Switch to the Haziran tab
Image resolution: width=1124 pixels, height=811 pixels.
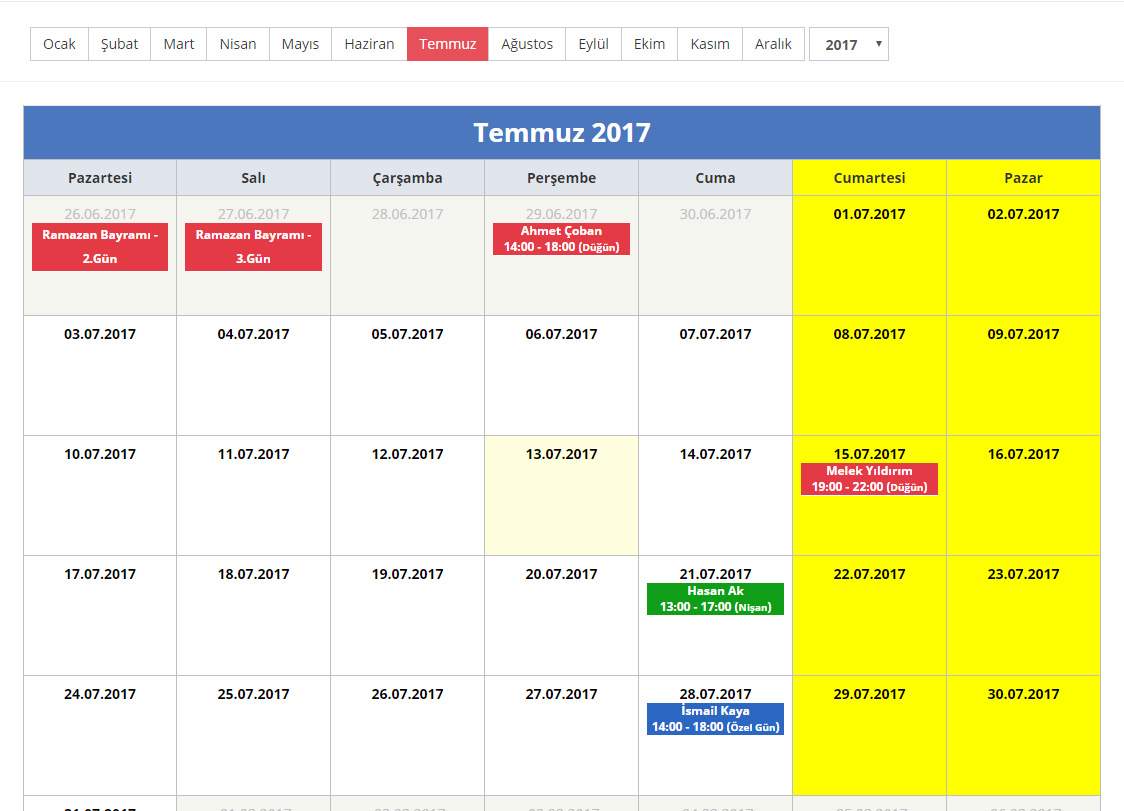pyautogui.click(x=369, y=44)
